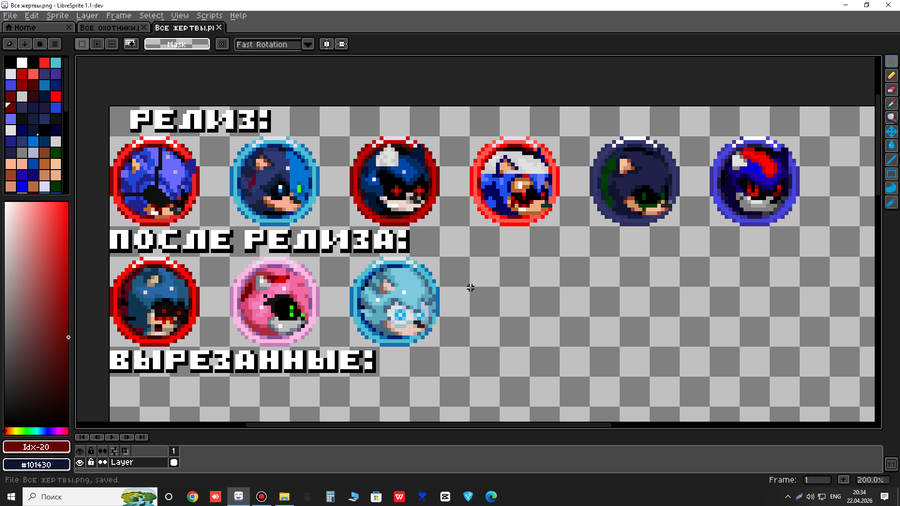Toggle visibility for all layers in header

(80, 451)
